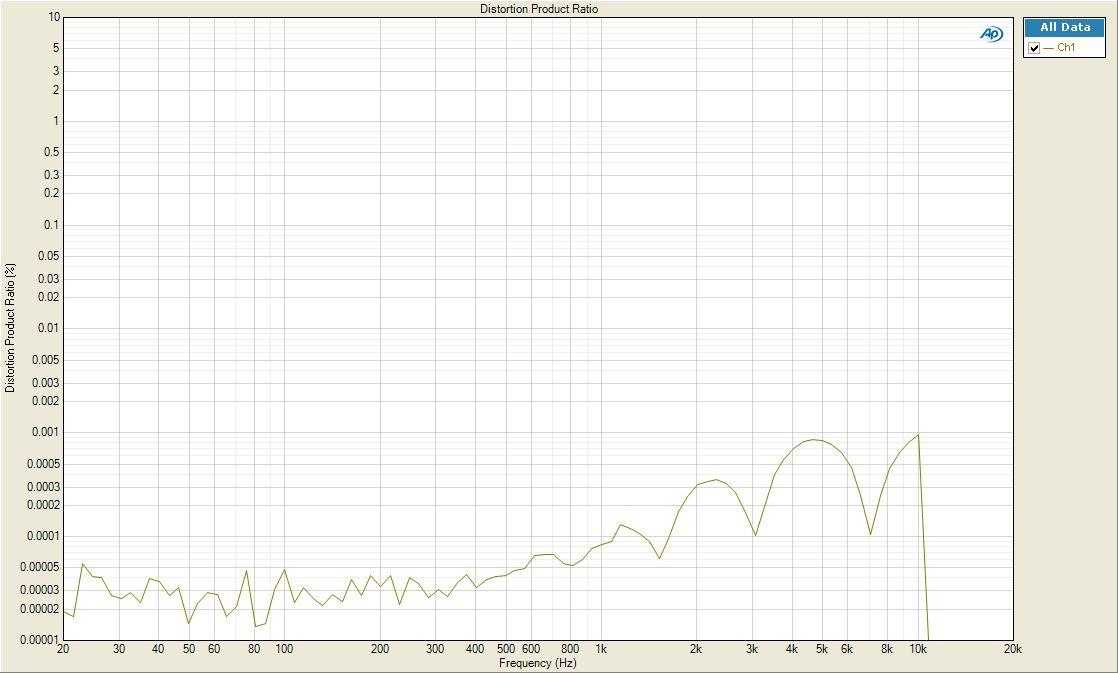
Task: Click the 10k label on frequency axis
Action: click(x=918, y=649)
